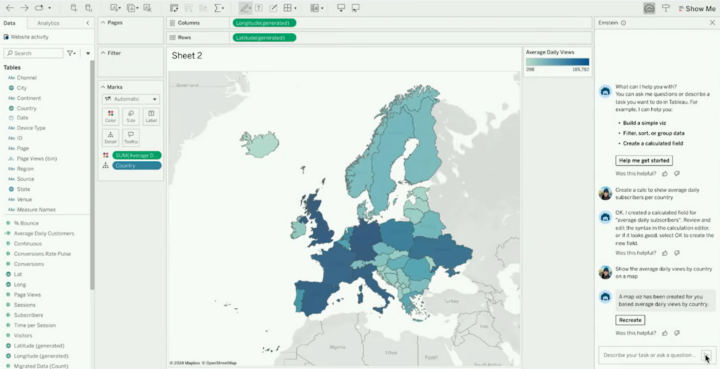
Task: Click the Longitude(generated) pill on Columns
Action: coord(264,23)
